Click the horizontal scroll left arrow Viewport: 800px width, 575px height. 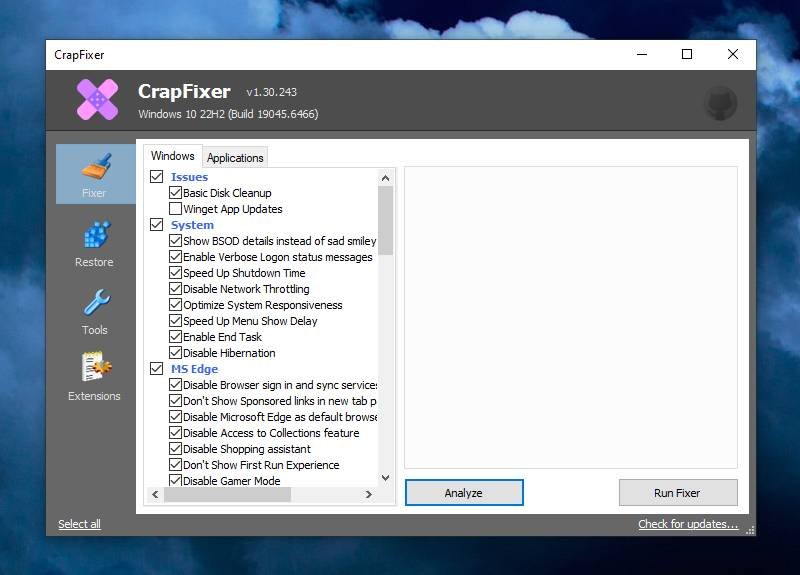pyautogui.click(x=155, y=494)
